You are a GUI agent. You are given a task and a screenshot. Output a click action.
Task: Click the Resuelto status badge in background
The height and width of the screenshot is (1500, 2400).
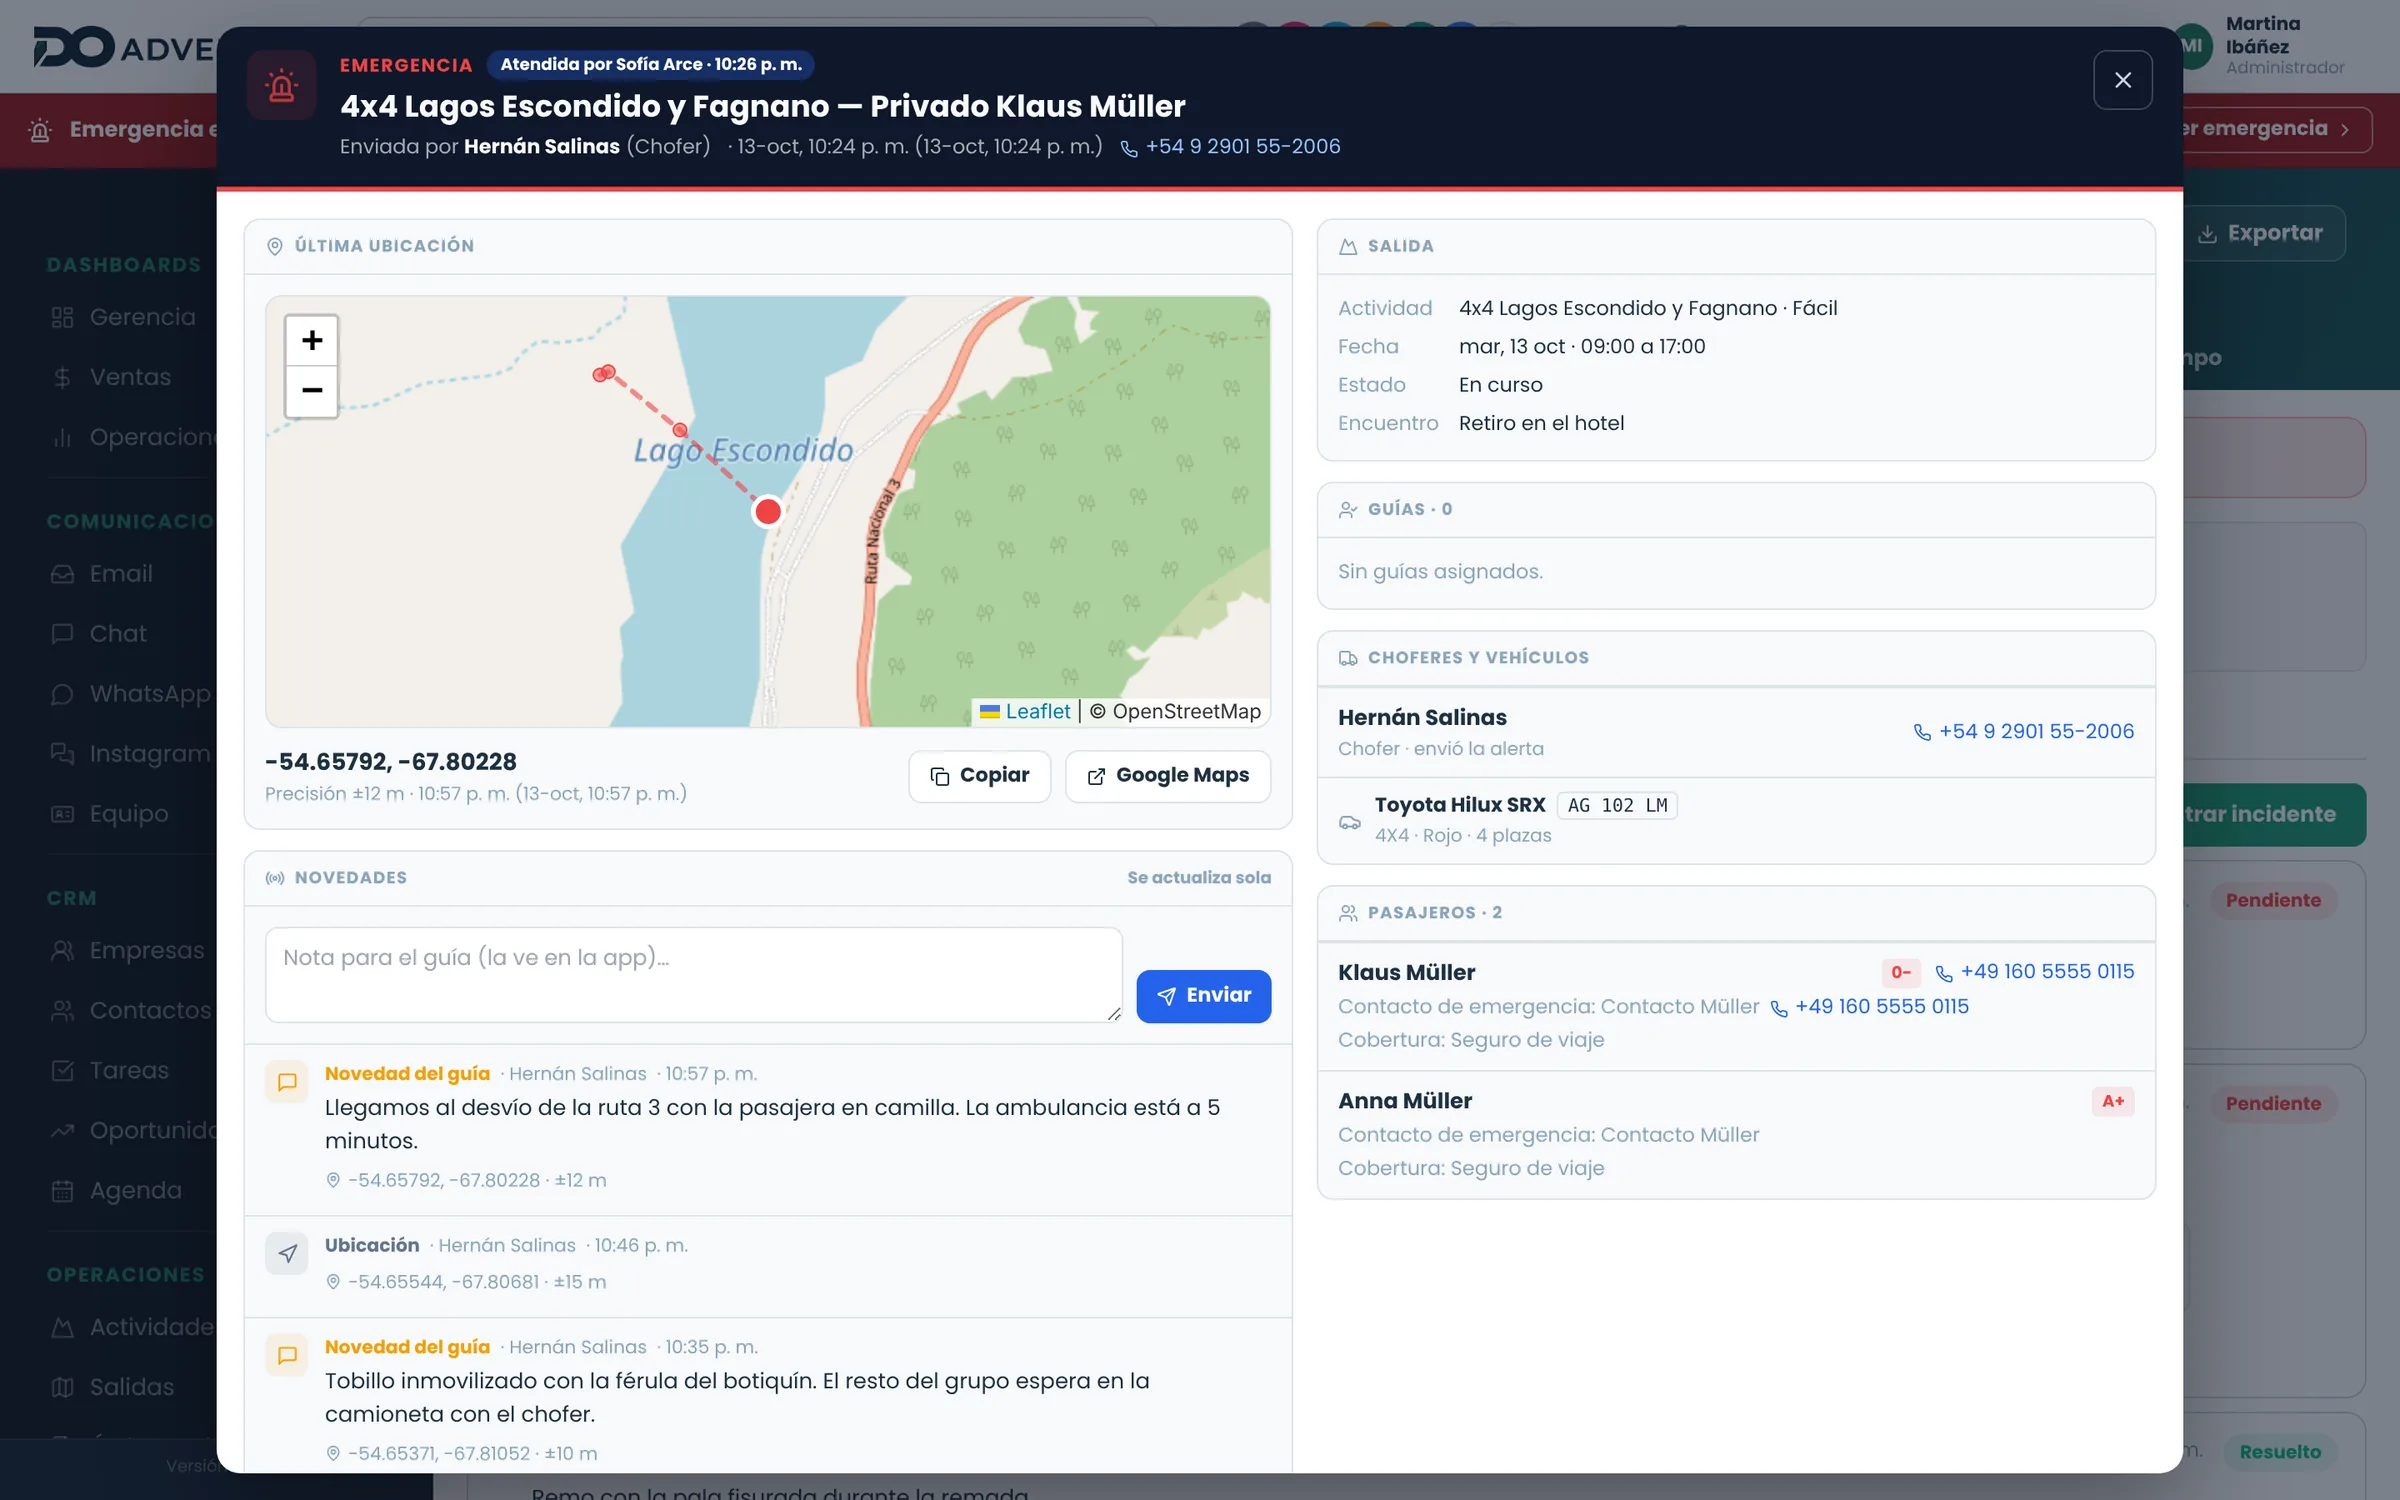click(2280, 1452)
